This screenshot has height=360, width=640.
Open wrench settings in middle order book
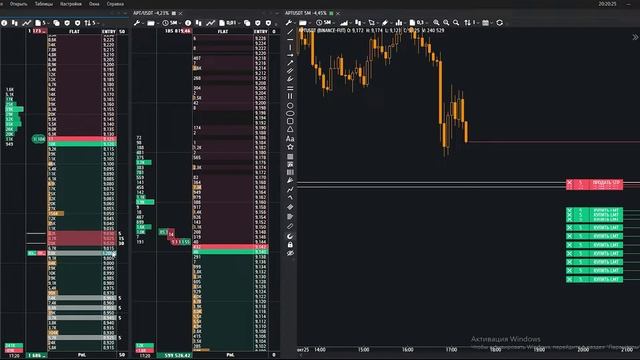[138, 23]
